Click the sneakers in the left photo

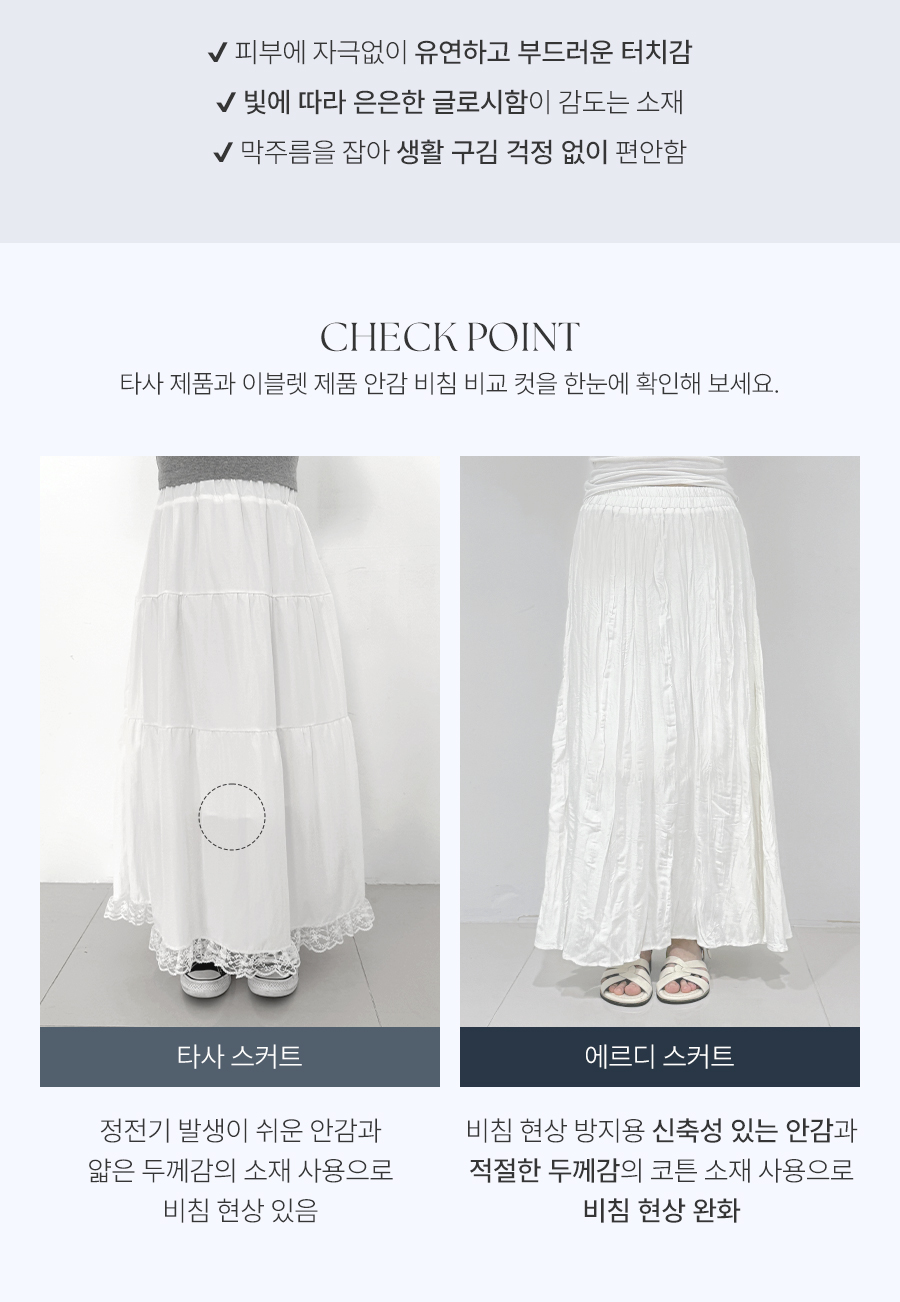pos(240,977)
